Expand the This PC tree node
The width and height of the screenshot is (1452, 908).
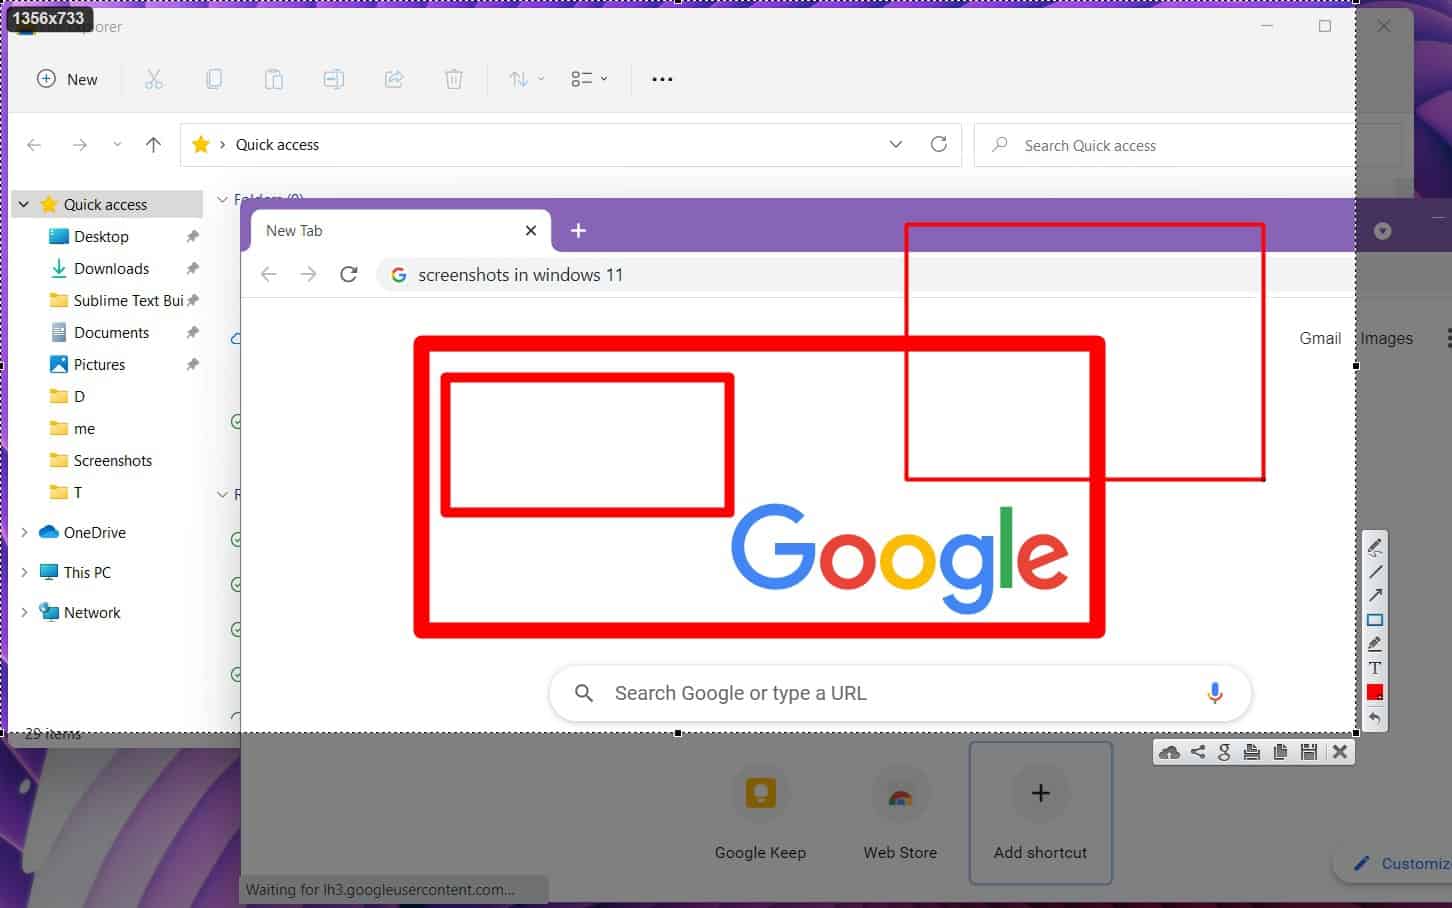[24, 573]
